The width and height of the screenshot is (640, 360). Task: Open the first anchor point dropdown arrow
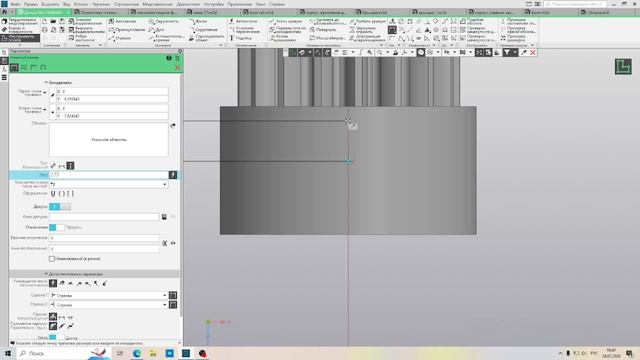click(44, 93)
